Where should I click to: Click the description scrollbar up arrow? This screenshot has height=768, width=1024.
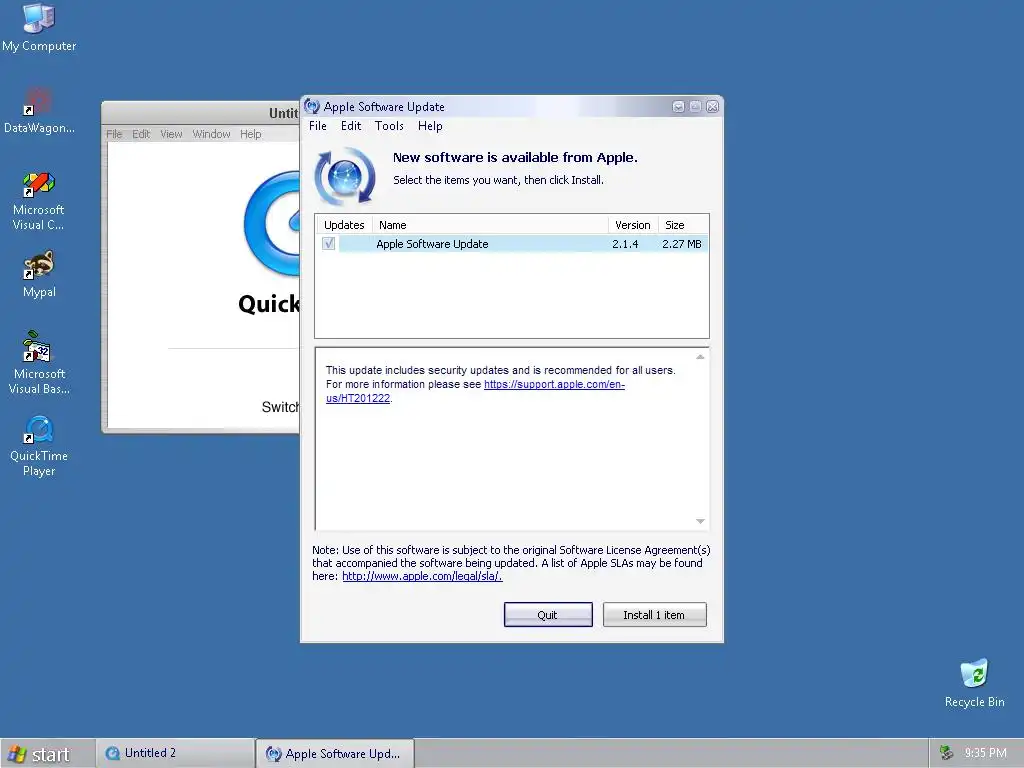(700, 357)
